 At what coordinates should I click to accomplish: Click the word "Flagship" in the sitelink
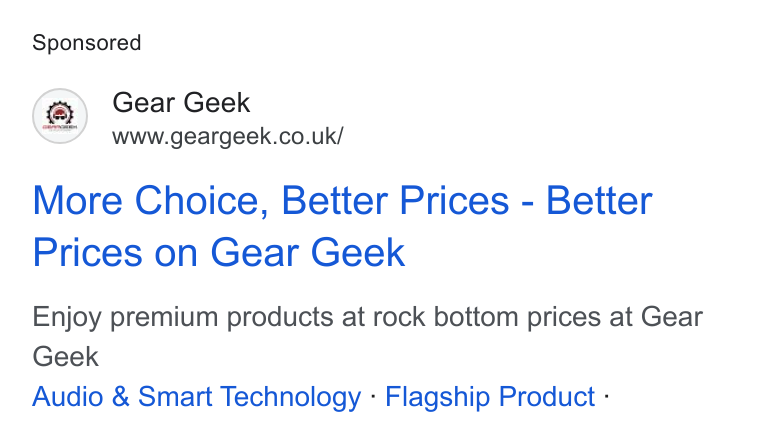tap(438, 397)
